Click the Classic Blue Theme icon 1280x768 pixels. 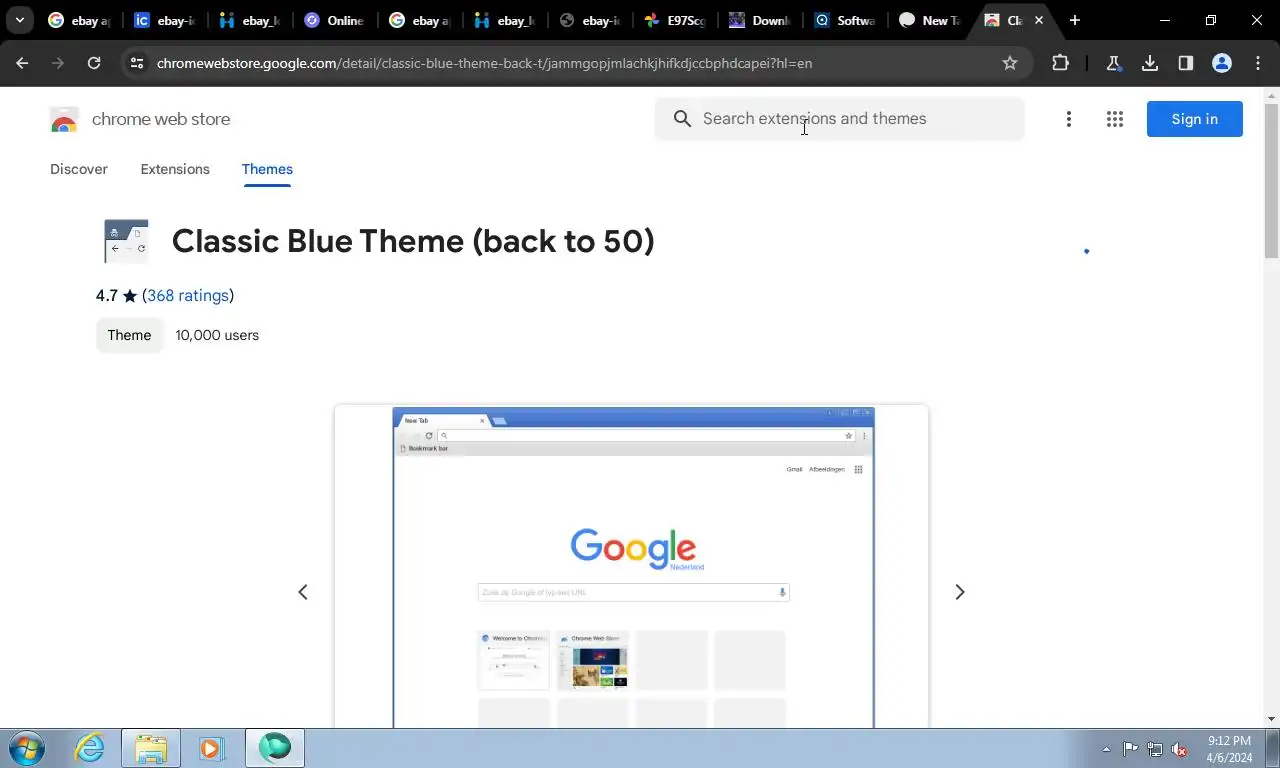[126, 241]
